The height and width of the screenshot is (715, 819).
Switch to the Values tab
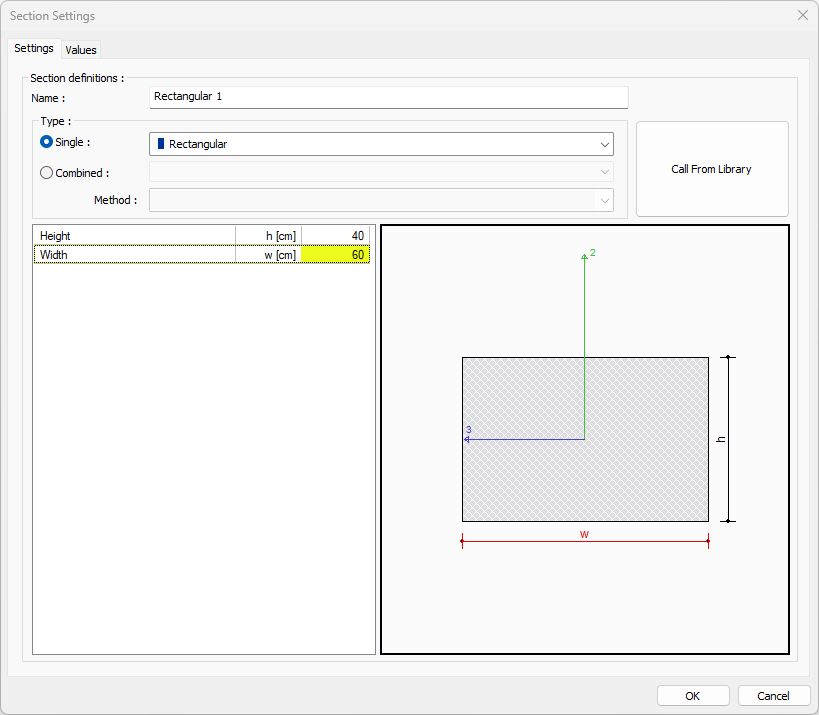click(81, 50)
